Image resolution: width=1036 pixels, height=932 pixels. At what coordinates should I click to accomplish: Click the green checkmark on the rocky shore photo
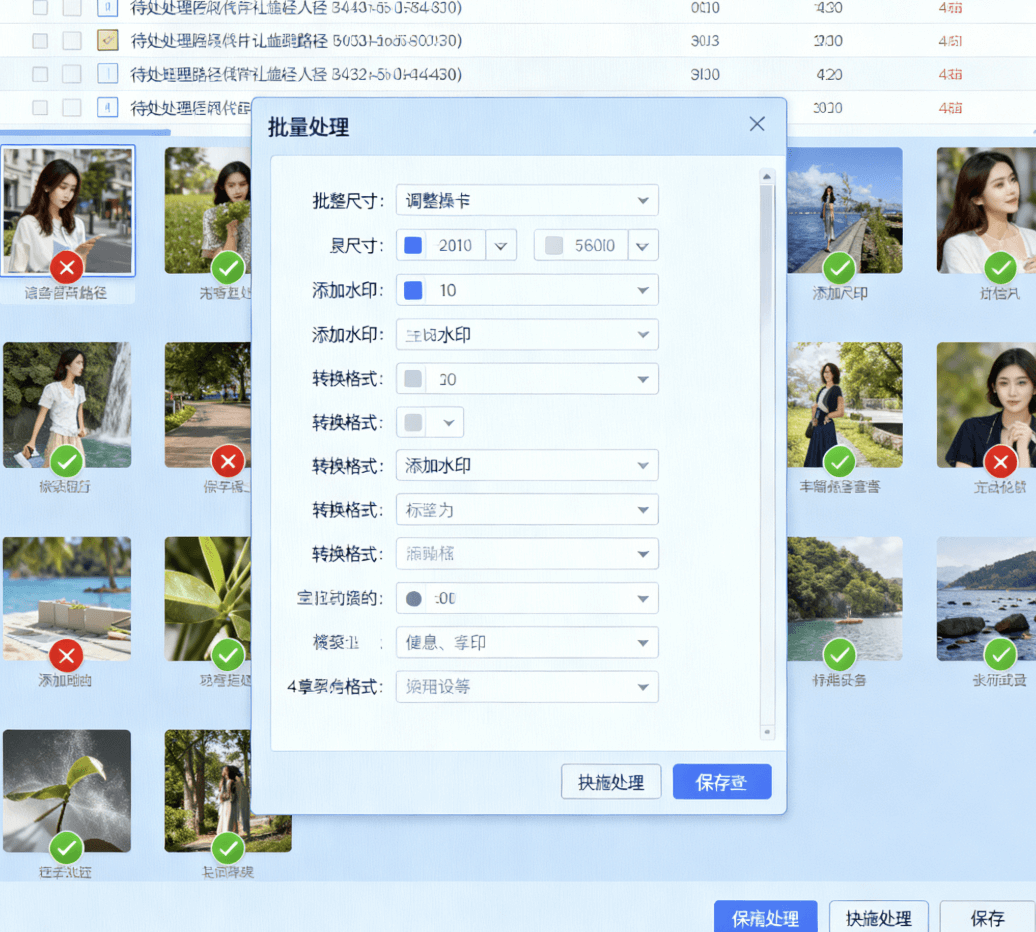pos(1000,656)
